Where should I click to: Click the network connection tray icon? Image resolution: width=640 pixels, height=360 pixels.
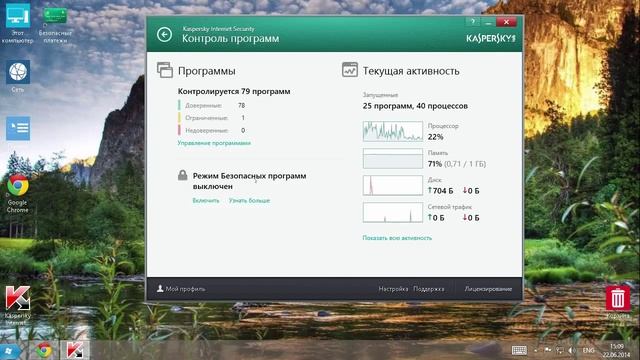click(x=560, y=350)
